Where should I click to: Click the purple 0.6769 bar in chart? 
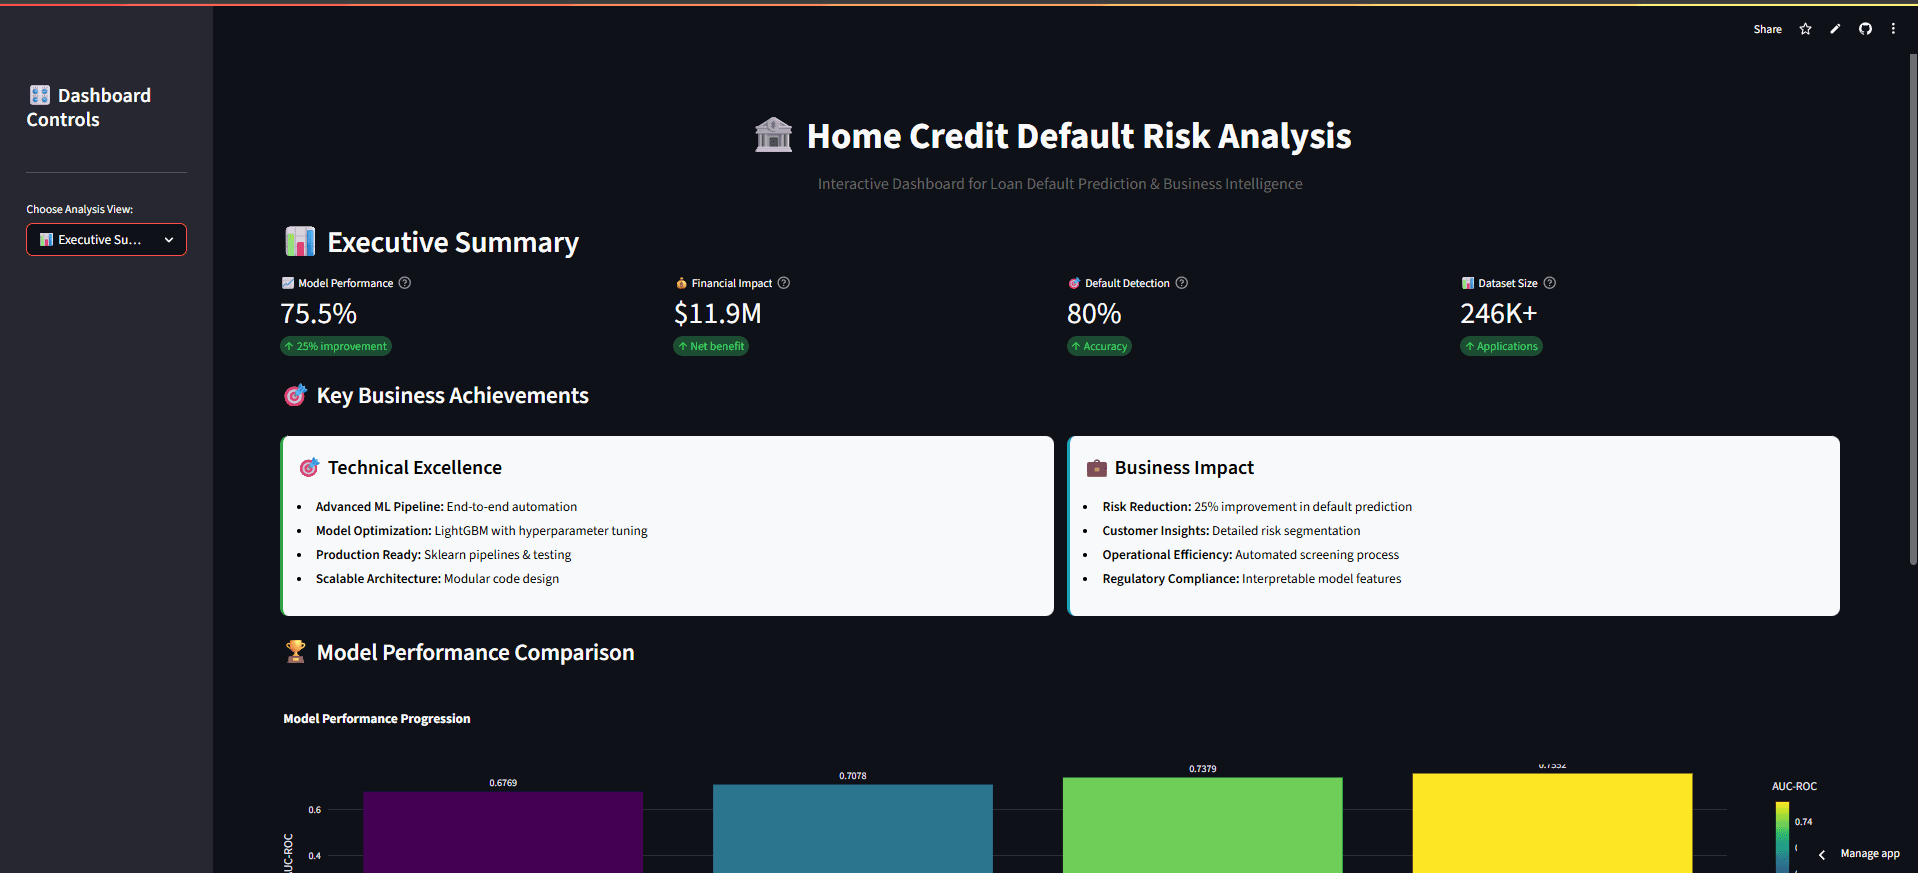503,832
